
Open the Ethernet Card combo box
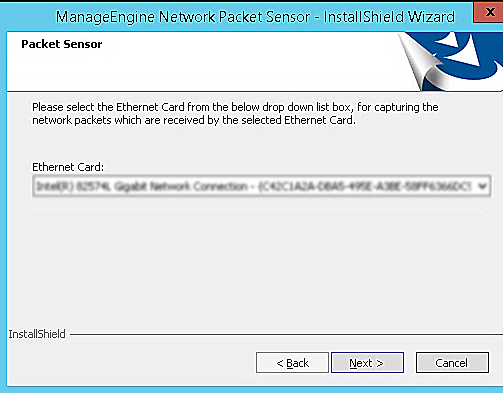click(262, 186)
